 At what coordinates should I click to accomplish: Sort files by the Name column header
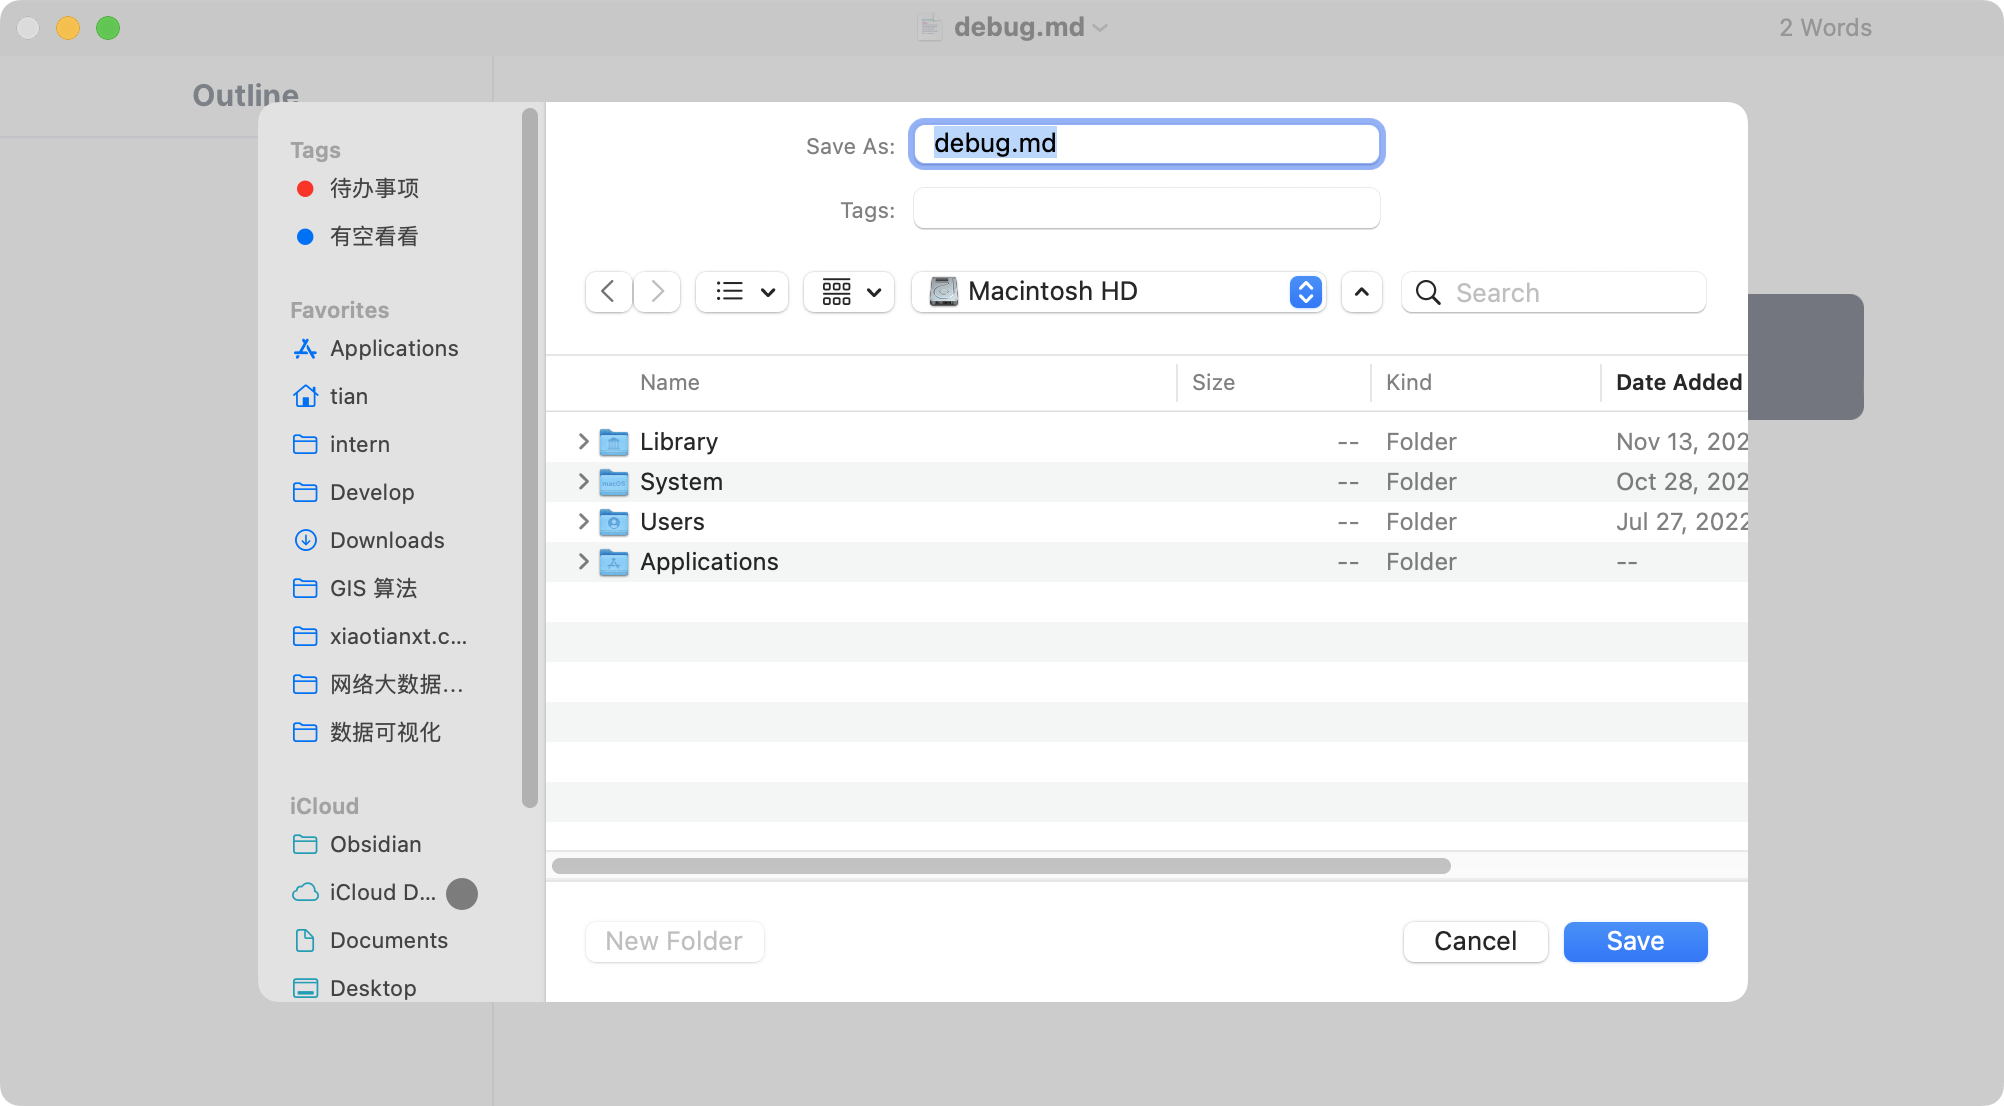click(x=669, y=382)
